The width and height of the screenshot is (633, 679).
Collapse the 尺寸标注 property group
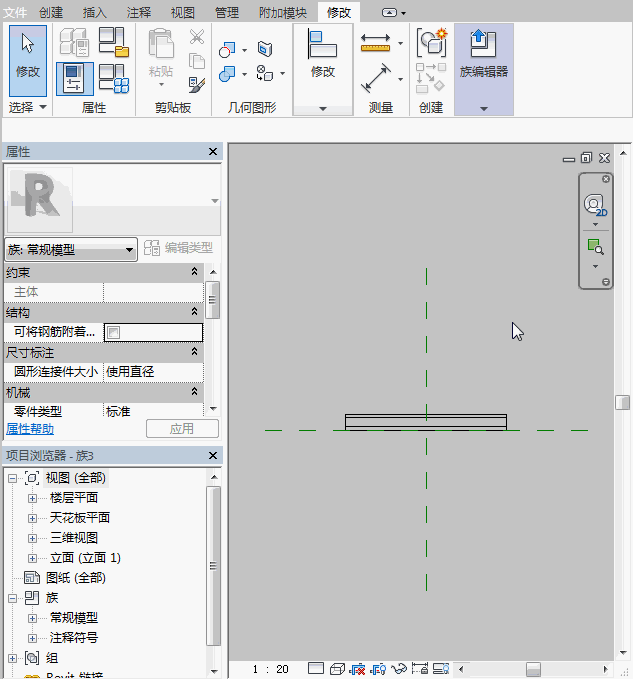195,353
